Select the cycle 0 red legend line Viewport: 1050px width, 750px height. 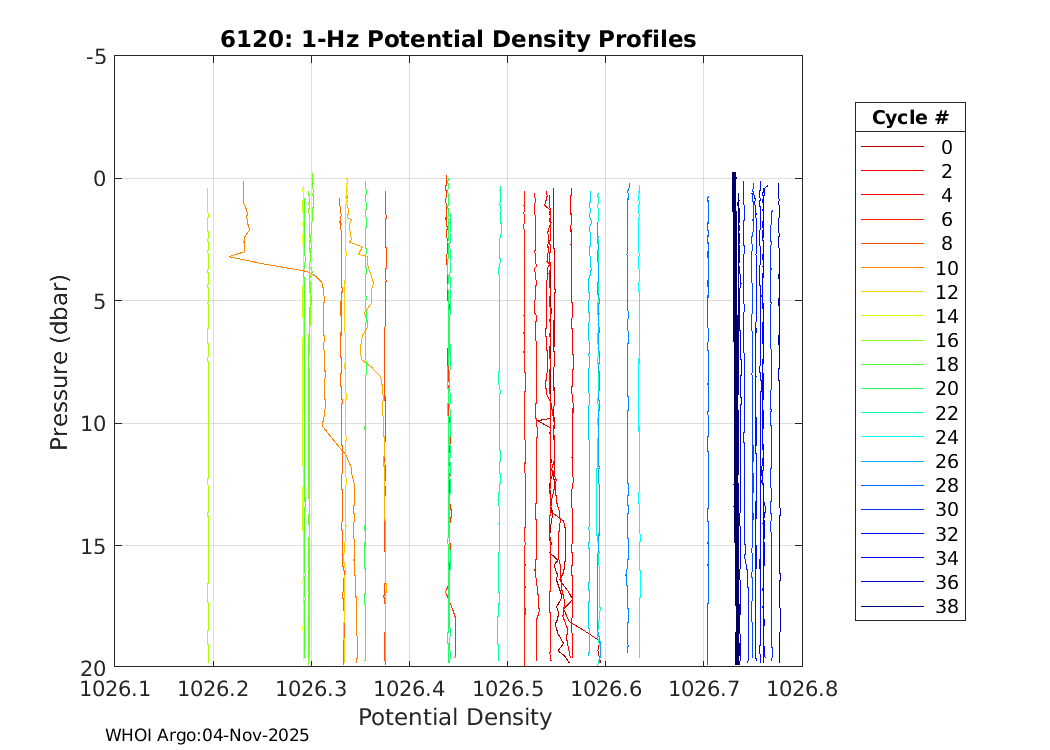[x=891, y=146]
